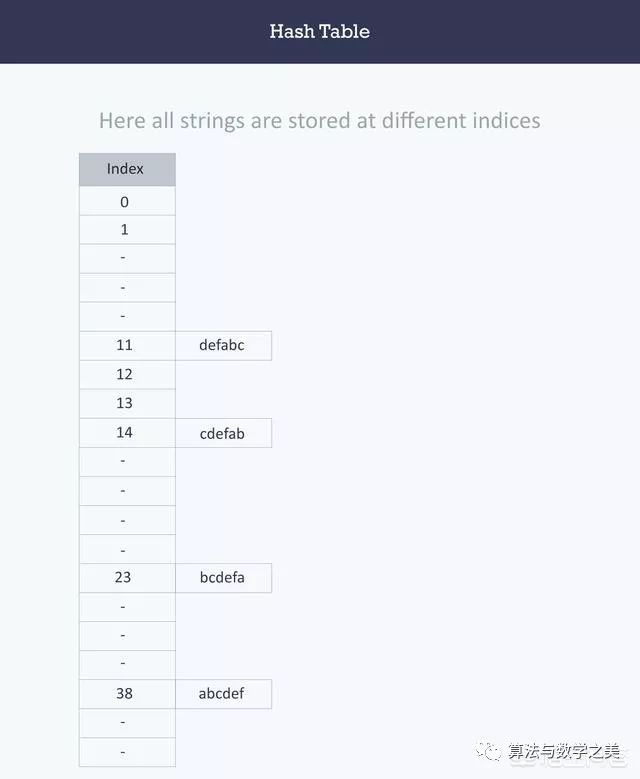Click the bcdefa string cell
640x779 pixels.
point(222,577)
